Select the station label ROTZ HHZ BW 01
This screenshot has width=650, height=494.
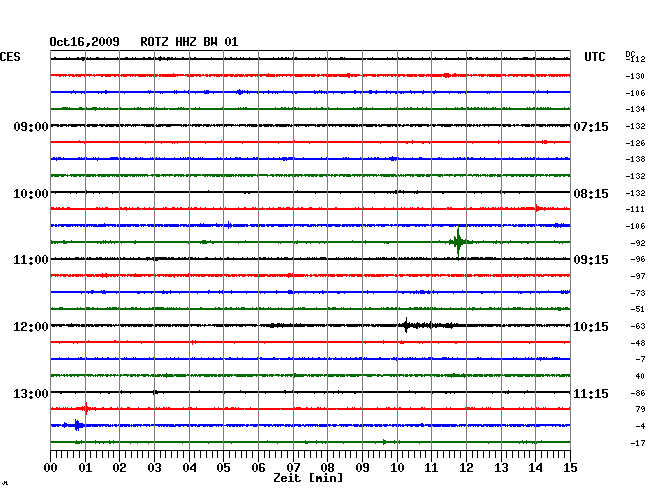click(189, 42)
